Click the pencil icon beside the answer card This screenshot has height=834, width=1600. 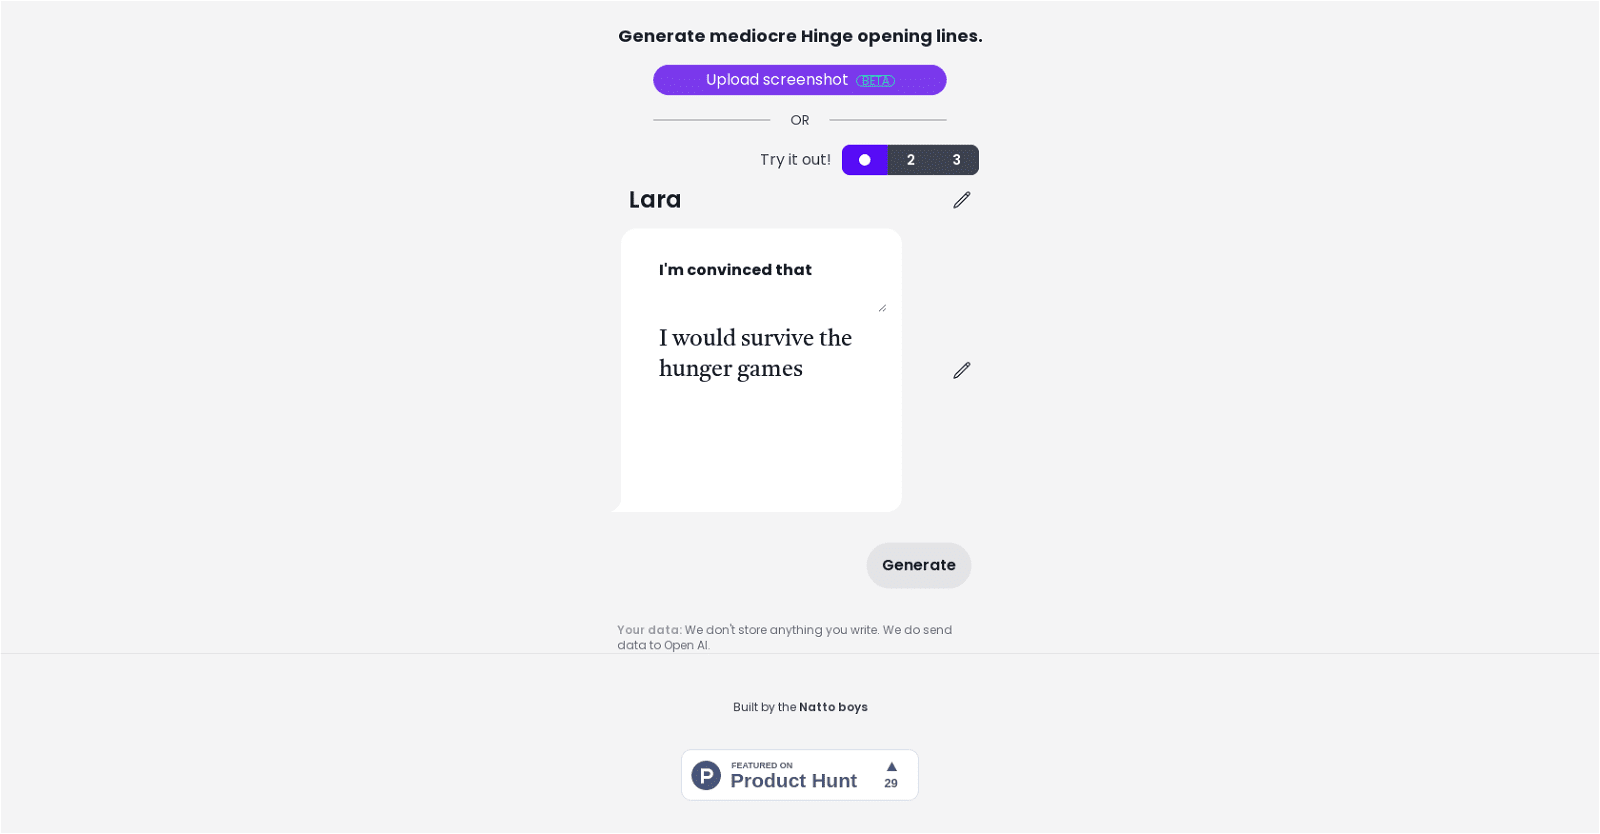(962, 371)
